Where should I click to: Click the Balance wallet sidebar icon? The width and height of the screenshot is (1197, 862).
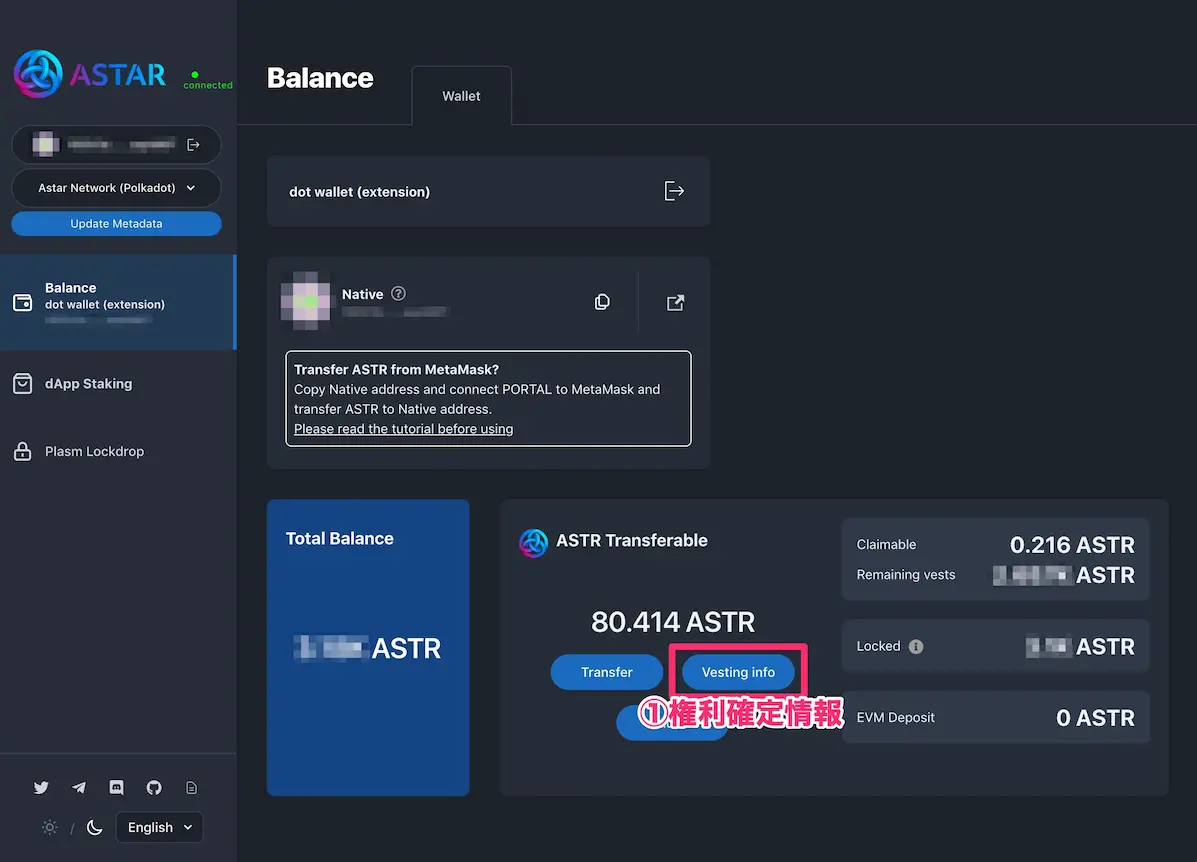pos(23,302)
